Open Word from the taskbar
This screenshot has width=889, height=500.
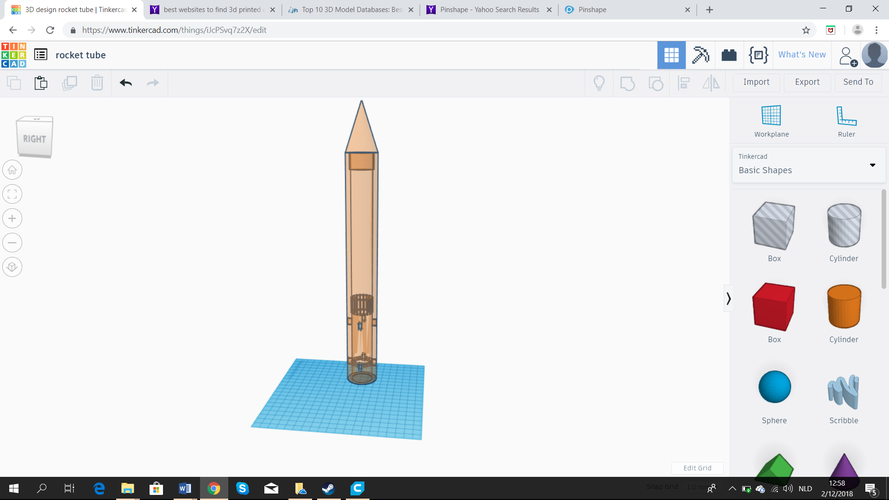click(185, 488)
